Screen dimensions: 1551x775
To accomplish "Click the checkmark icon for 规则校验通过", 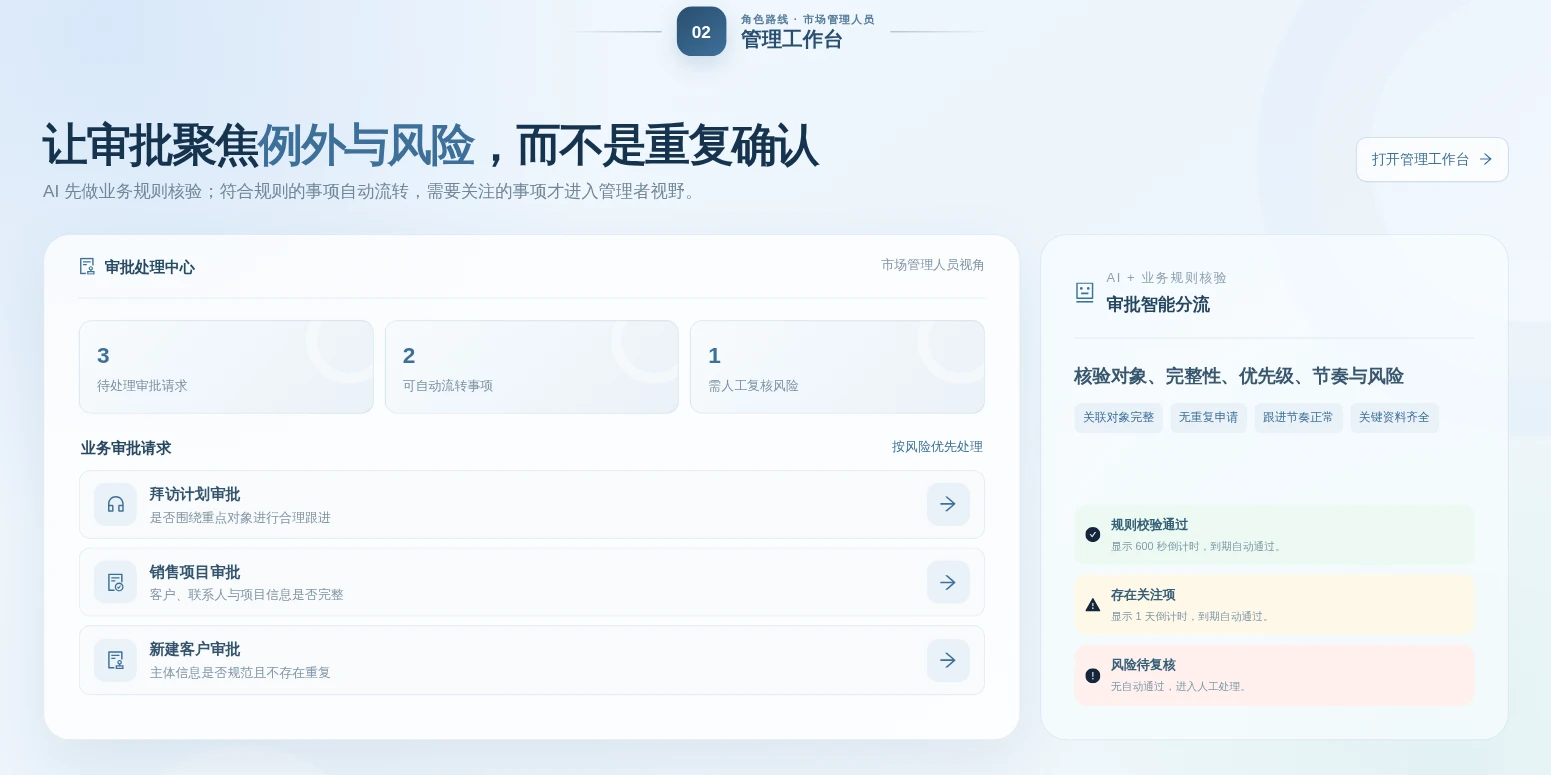I will coord(1093,535).
